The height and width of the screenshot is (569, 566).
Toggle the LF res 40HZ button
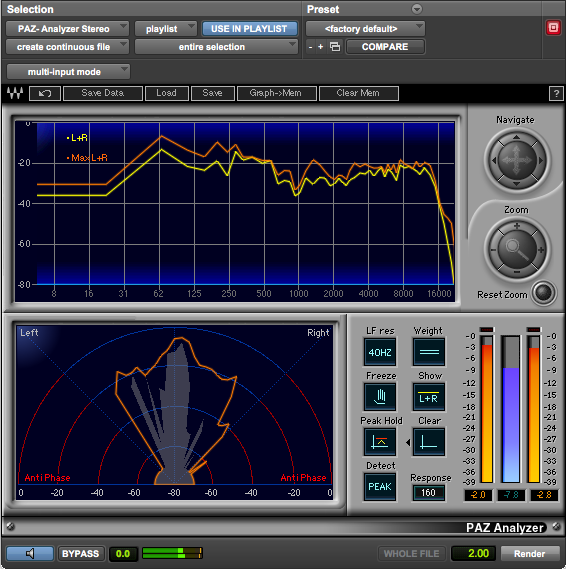(380, 352)
